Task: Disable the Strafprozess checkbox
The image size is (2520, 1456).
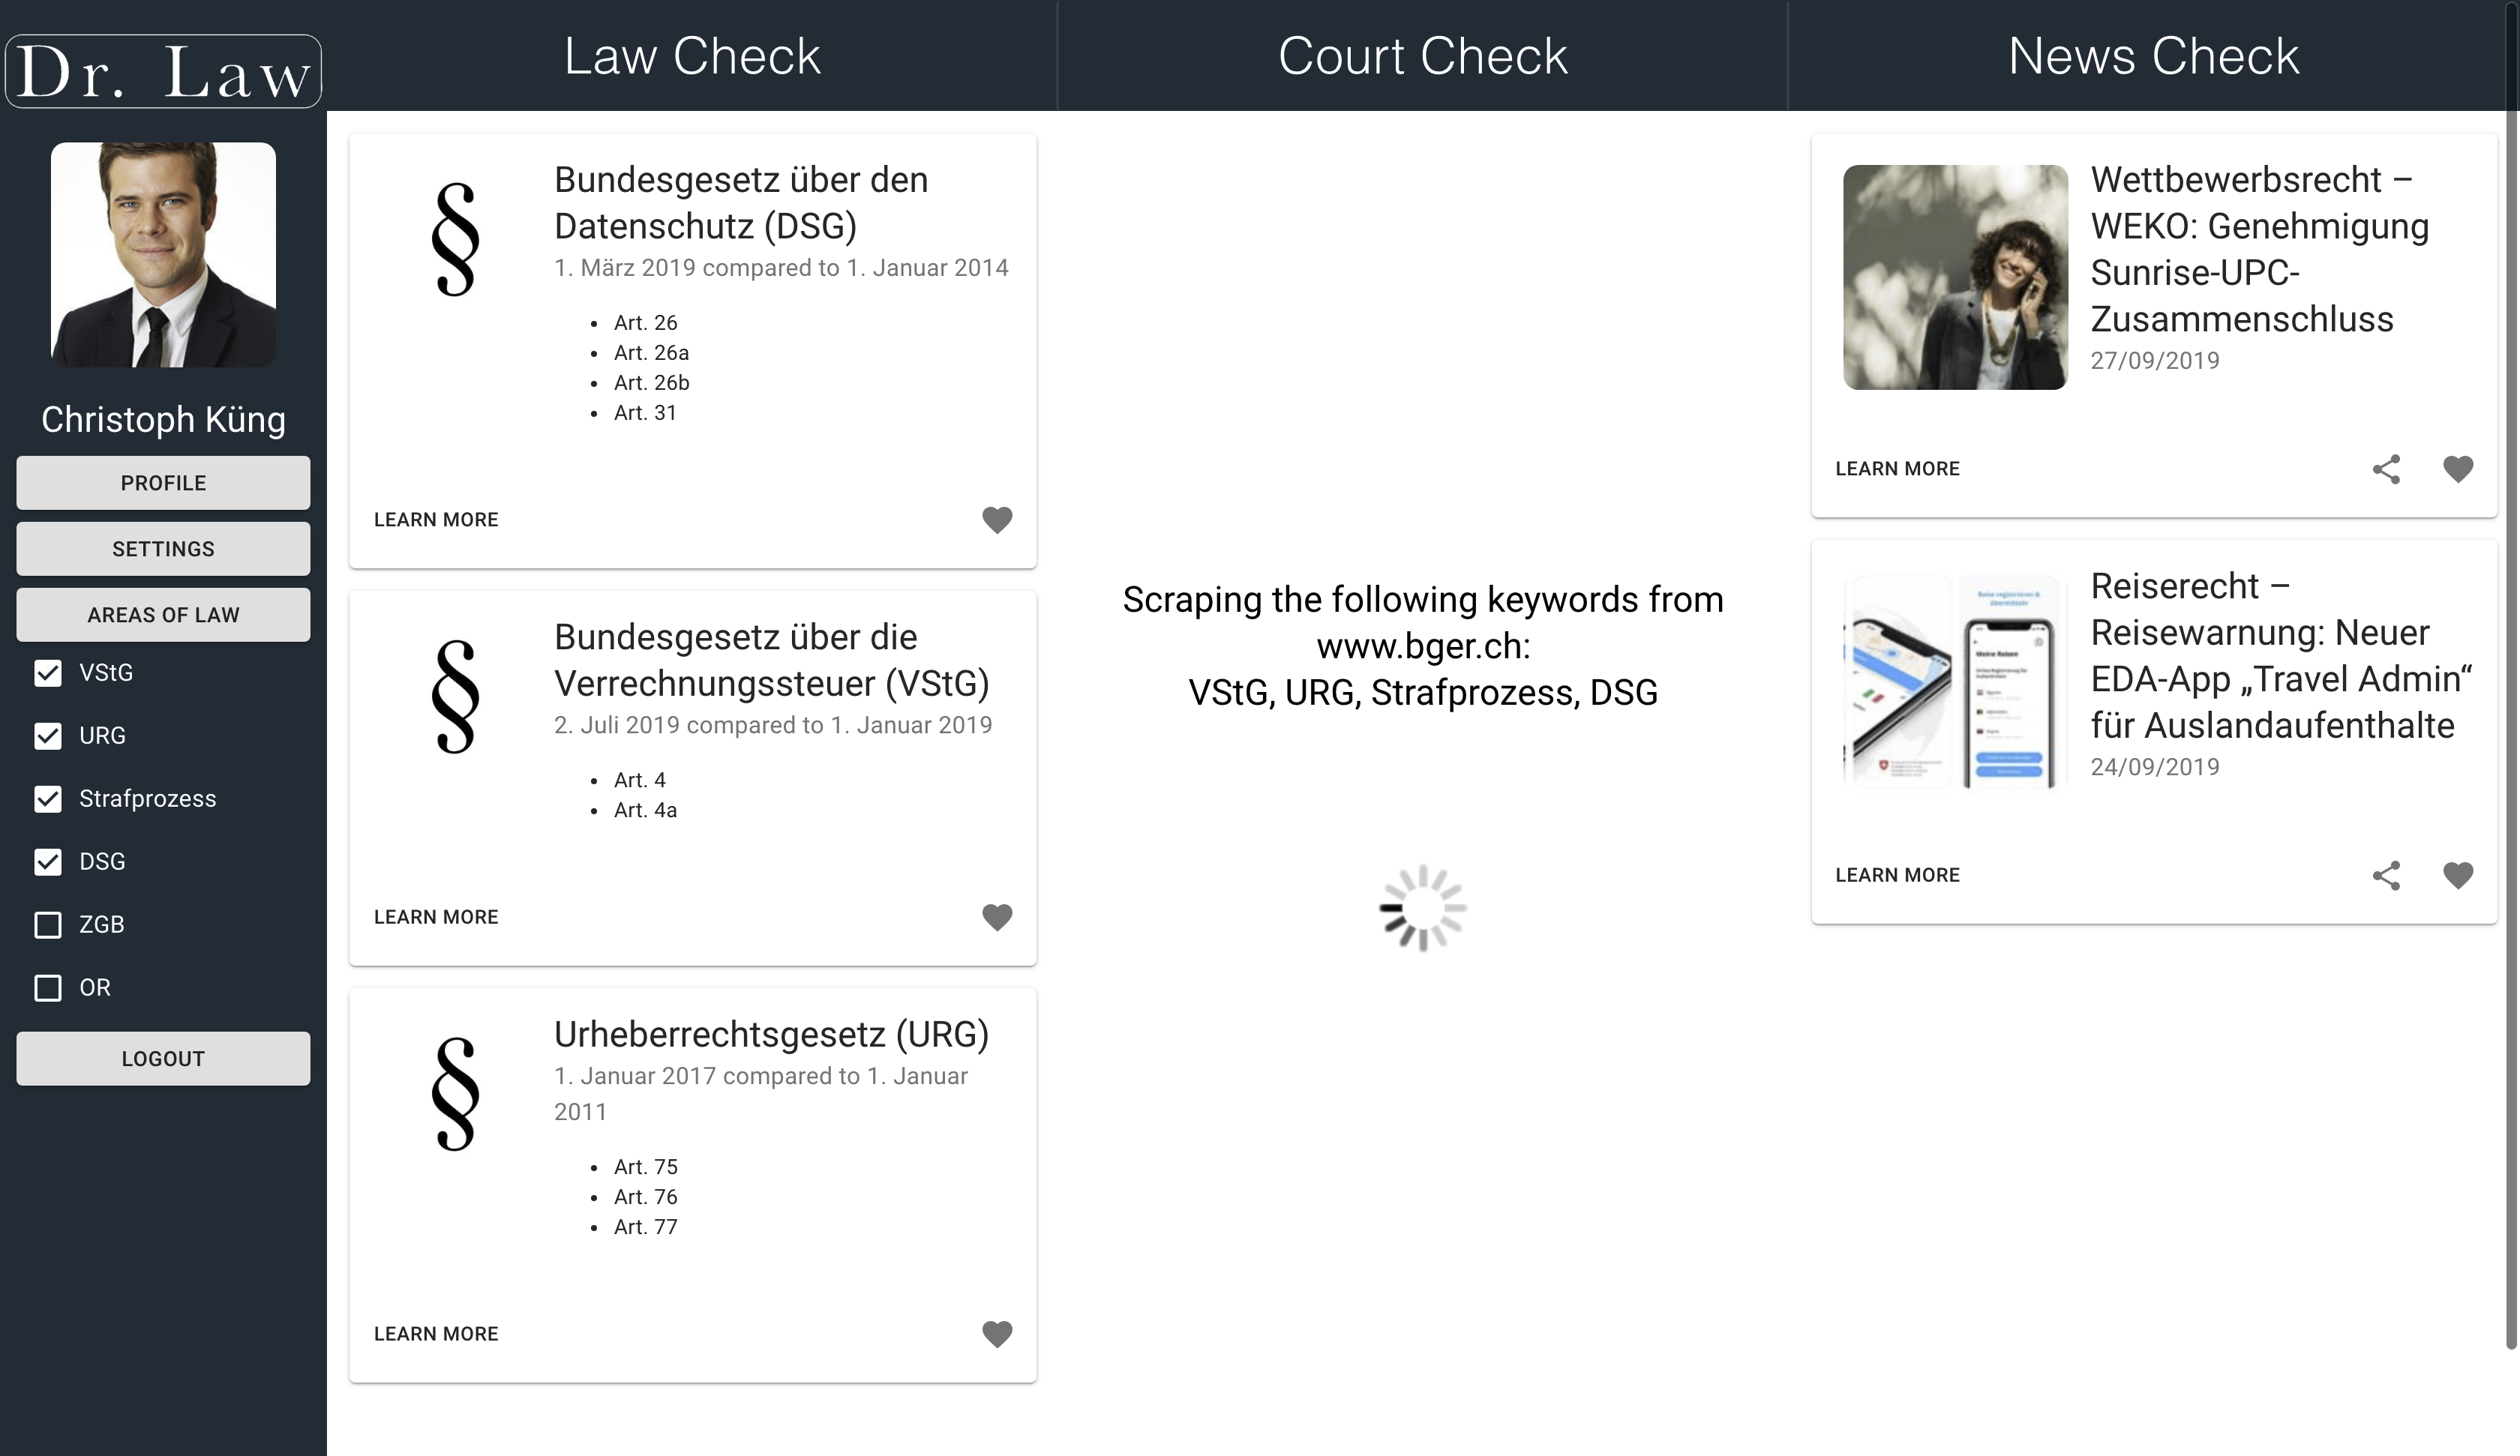Action: click(x=48, y=799)
